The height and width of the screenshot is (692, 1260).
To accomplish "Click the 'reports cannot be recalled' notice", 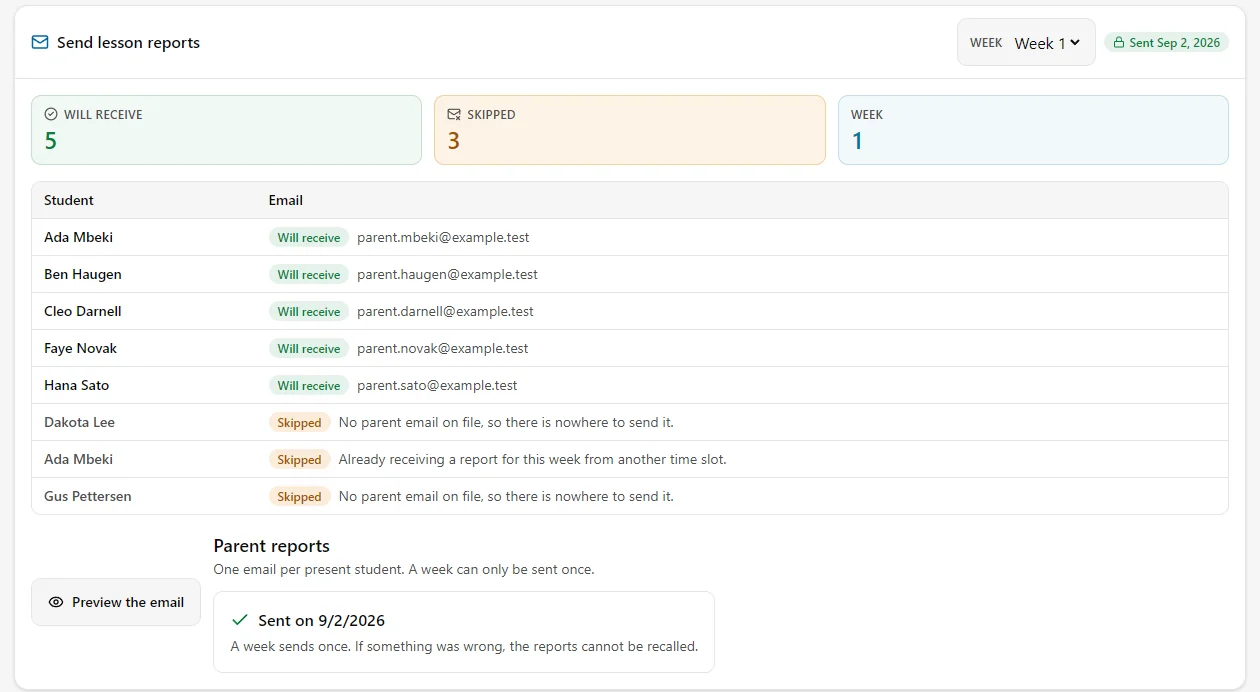I will pyautogui.click(x=464, y=646).
